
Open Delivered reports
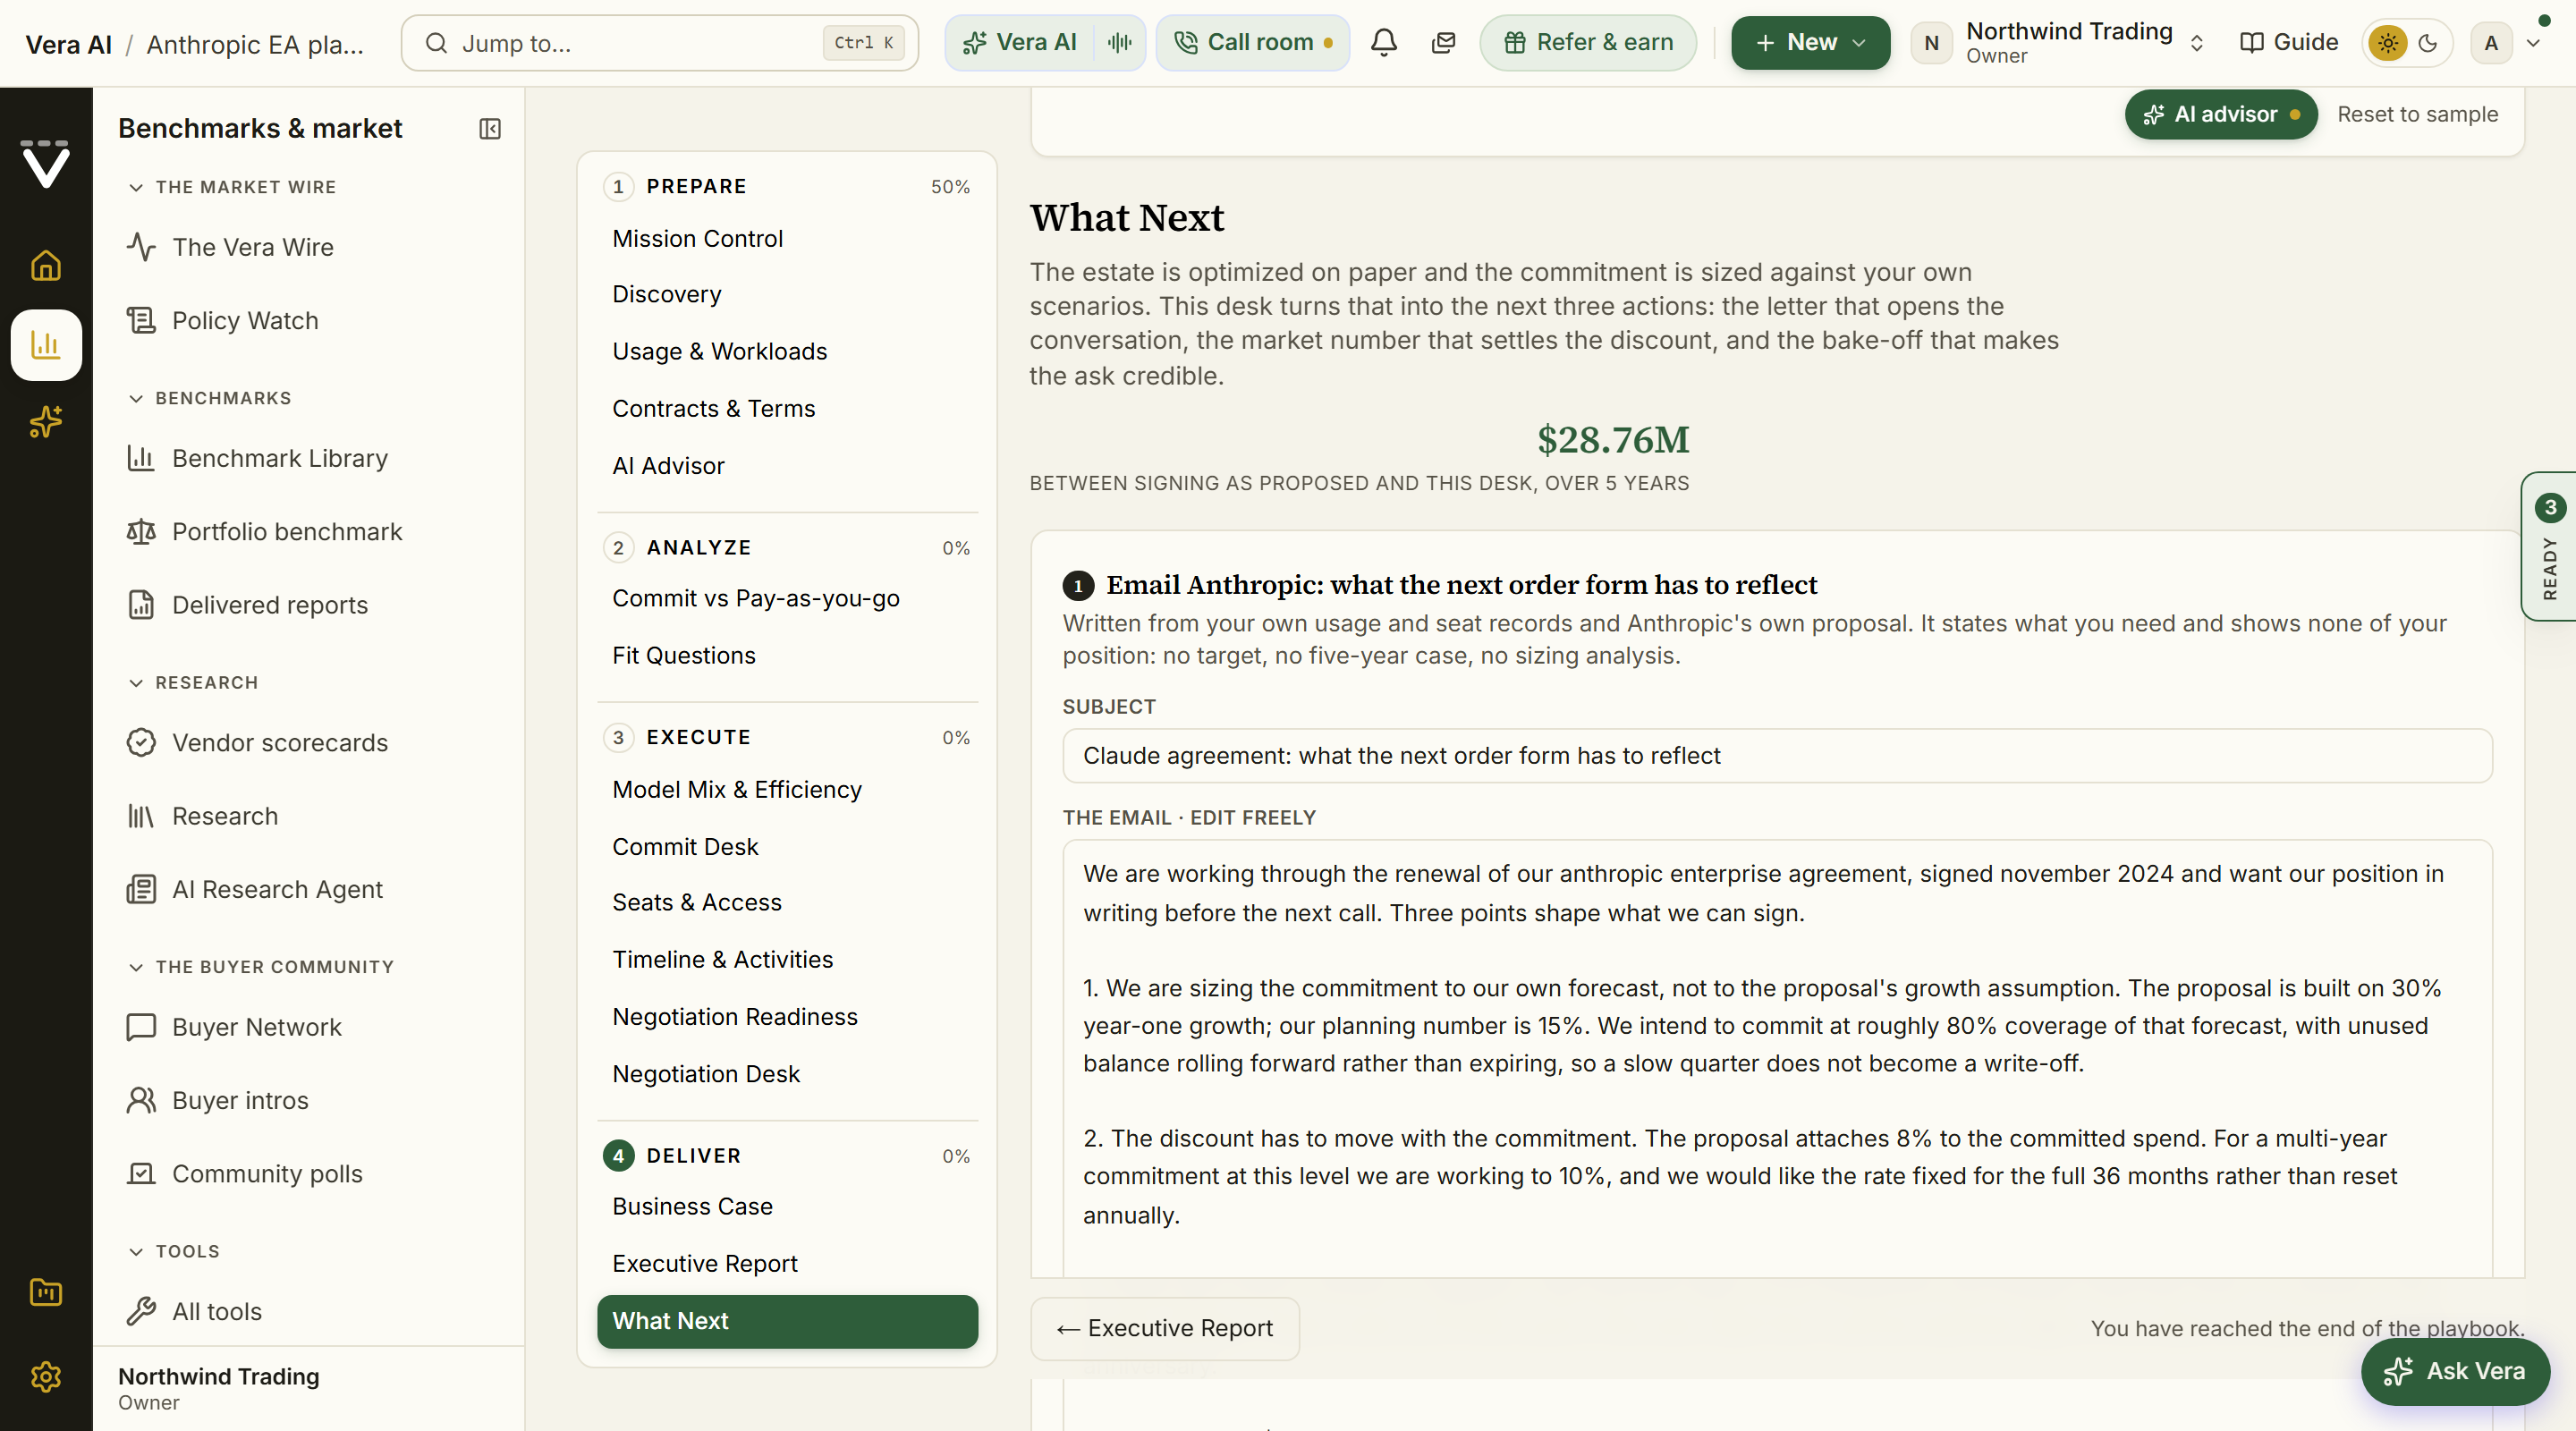(310, 605)
